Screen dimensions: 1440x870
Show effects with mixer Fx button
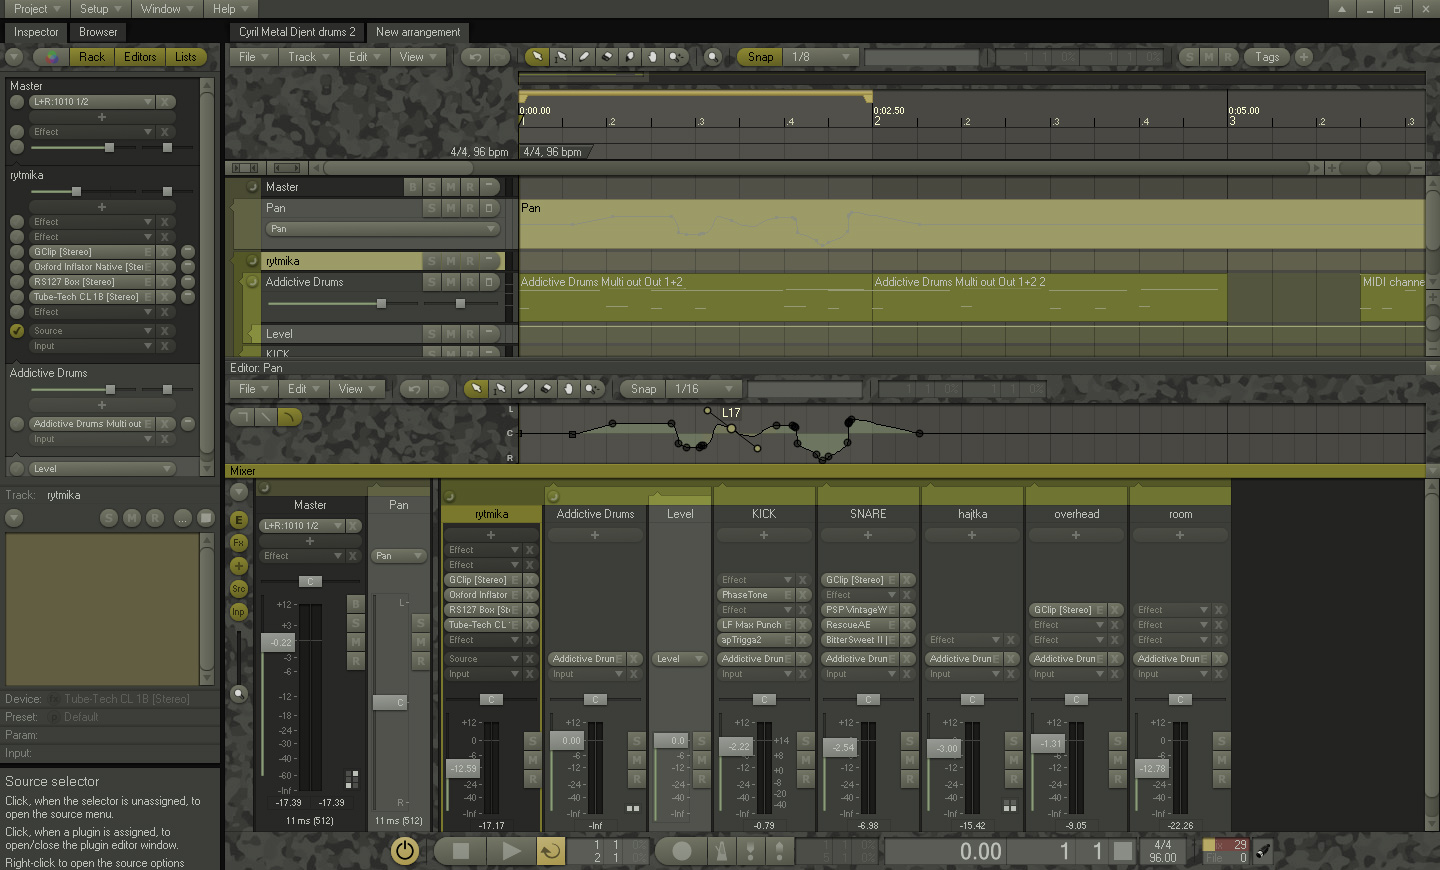click(238, 543)
